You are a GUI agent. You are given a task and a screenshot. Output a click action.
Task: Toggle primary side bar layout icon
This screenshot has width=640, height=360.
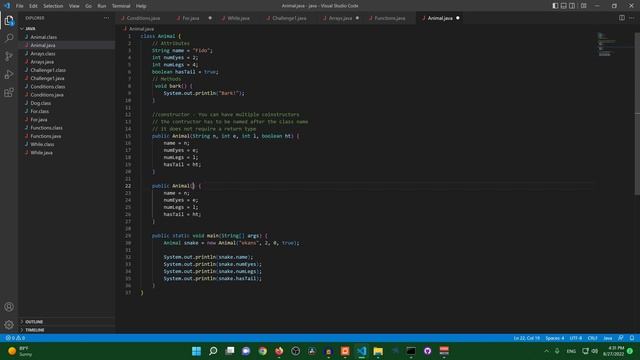(x=555, y=6)
